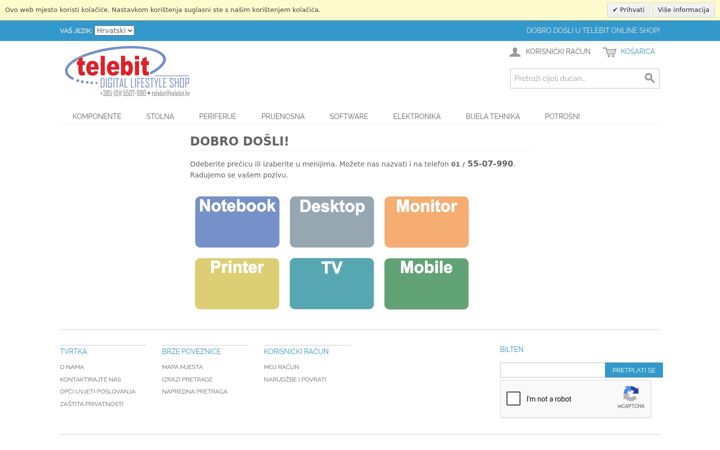Open the TV category tile

click(x=332, y=283)
